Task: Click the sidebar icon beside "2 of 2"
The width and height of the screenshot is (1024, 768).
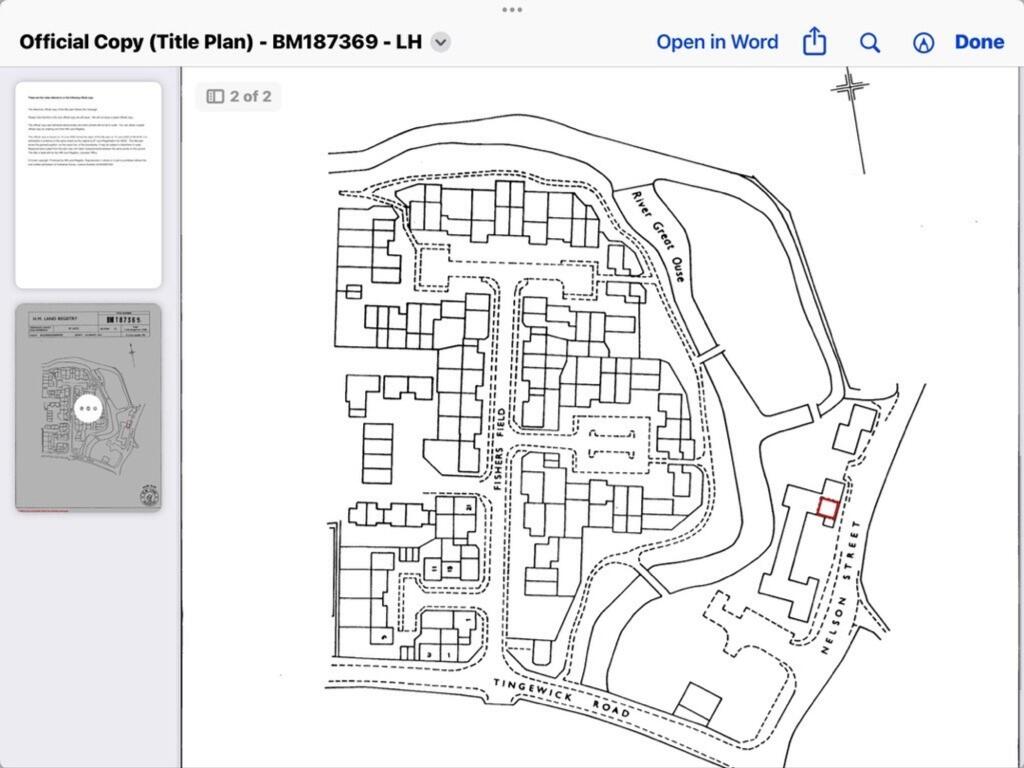Action: (x=215, y=96)
